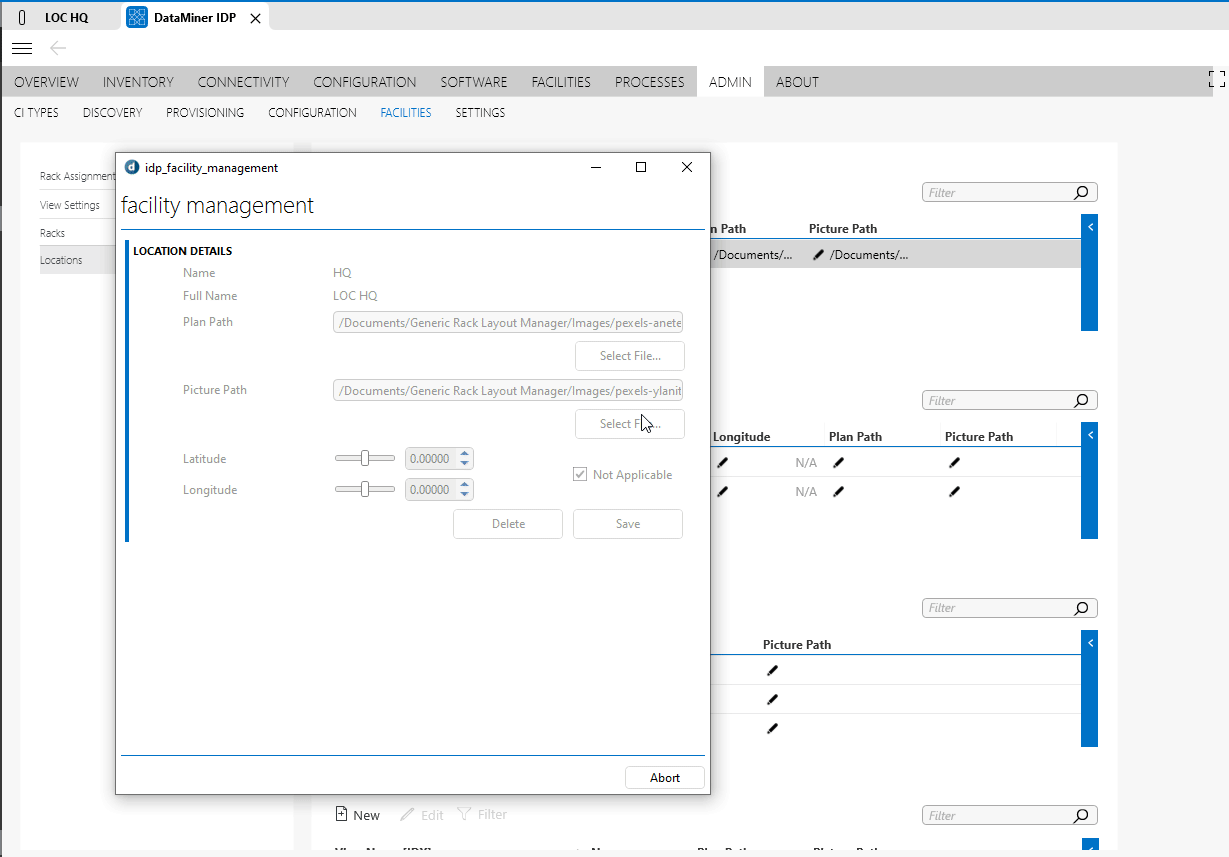The width and height of the screenshot is (1229, 857).
Task: Click Select File for Picture Path
Action: (630, 424)
